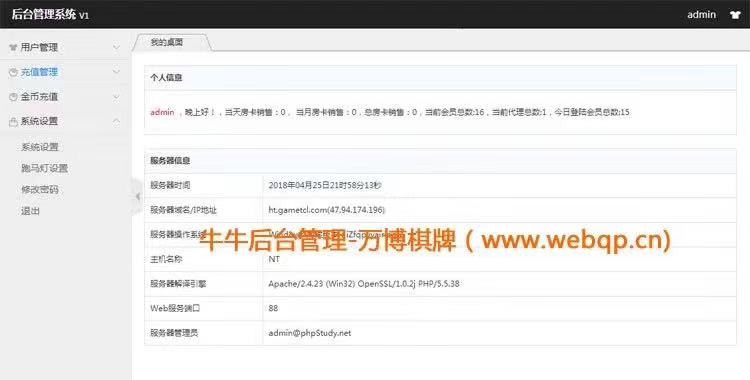Open the admin account menu in header
The width and height of the screenshot is (750, 380).
coord(701,14)
